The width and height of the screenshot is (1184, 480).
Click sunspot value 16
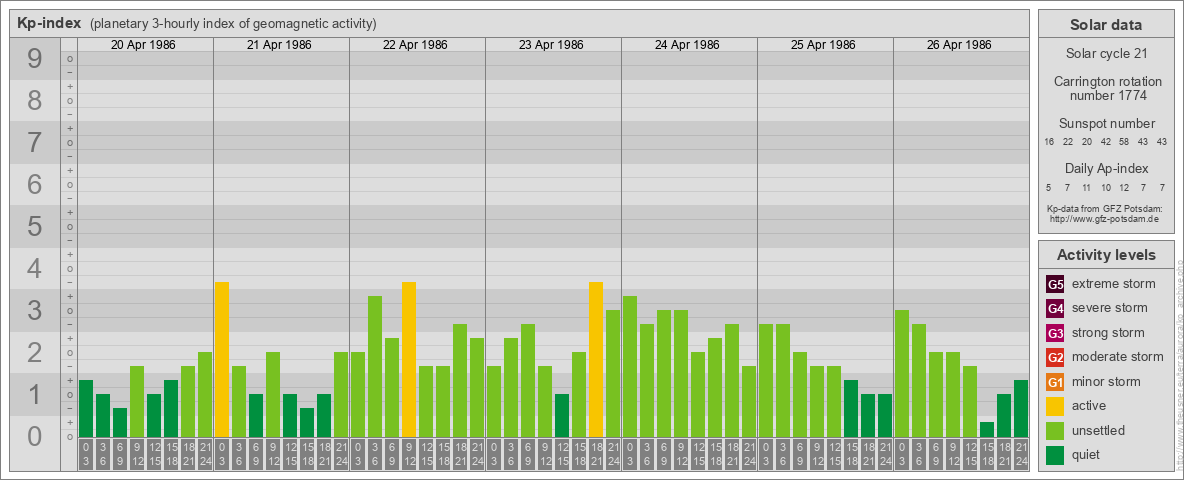(x=1049, y=142)
